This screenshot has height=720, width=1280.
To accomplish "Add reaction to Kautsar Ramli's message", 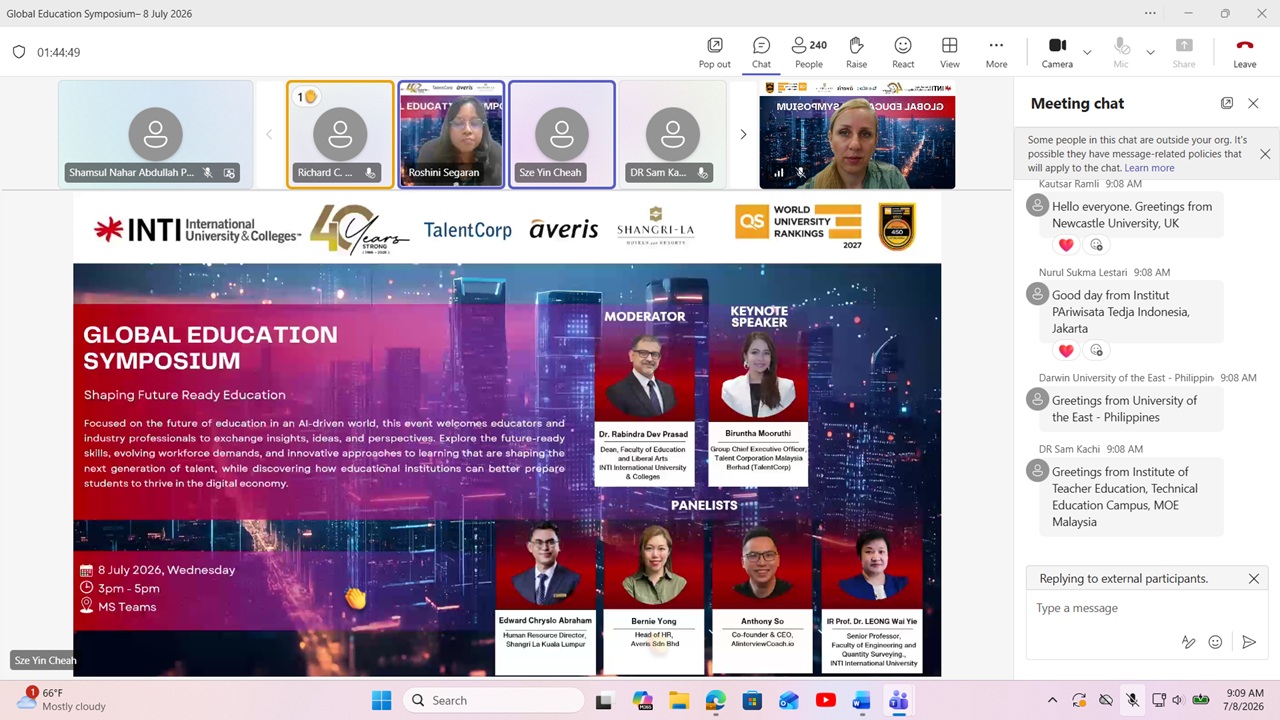I will (x=1096, y=245).
